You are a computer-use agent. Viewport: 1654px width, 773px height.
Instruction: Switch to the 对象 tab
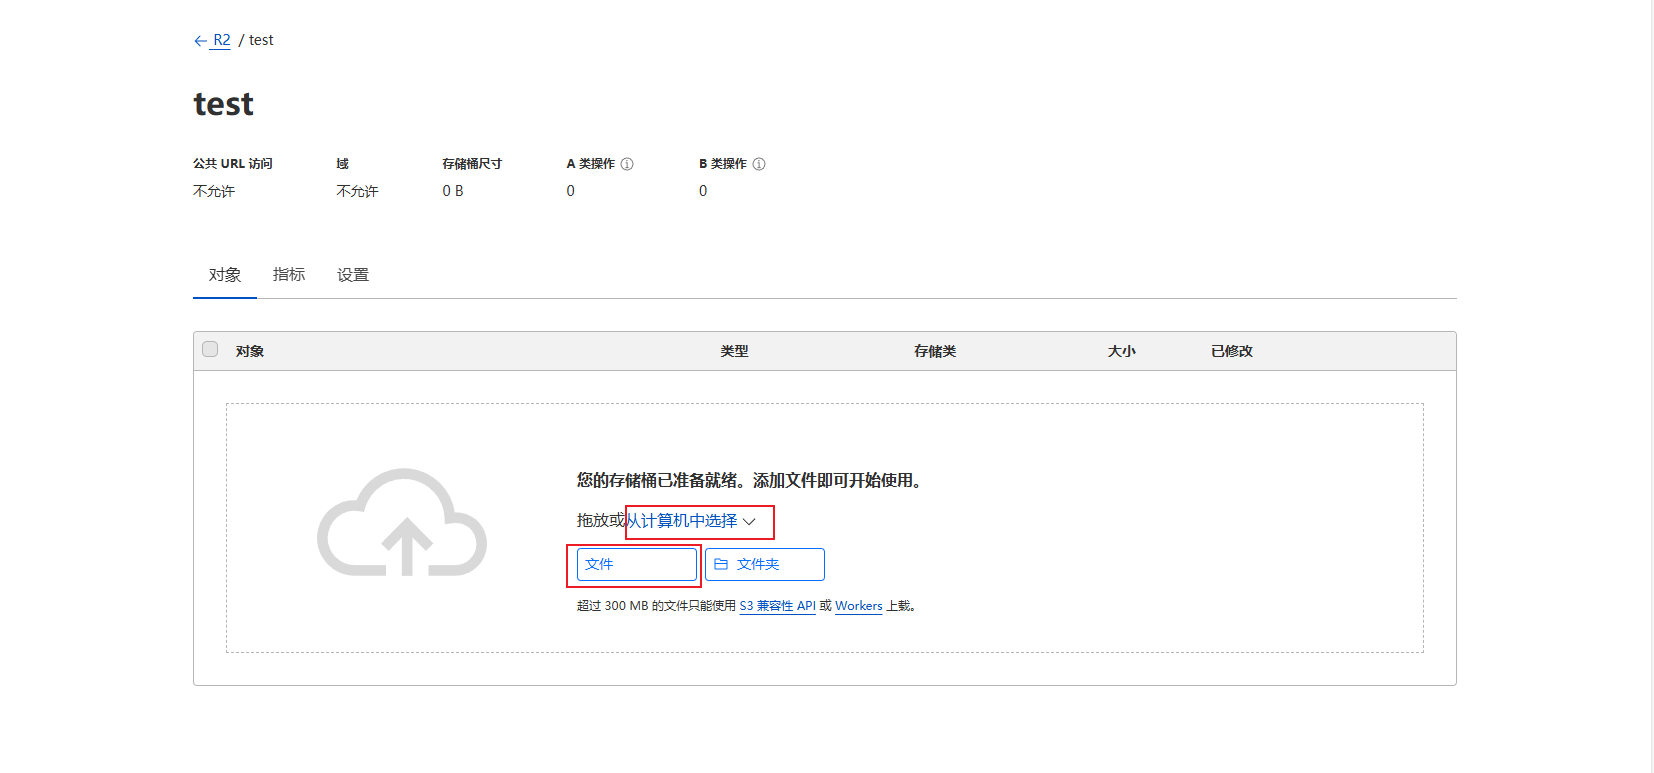[225, 275]
